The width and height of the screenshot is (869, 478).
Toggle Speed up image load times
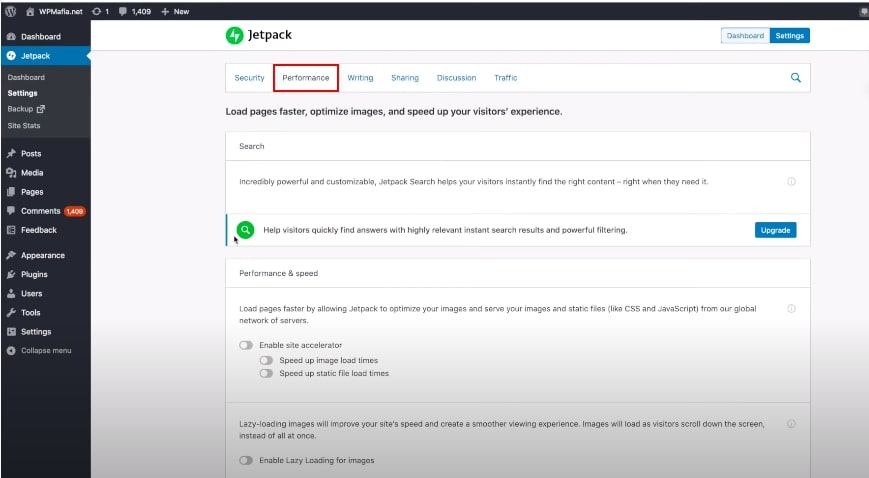266,360
